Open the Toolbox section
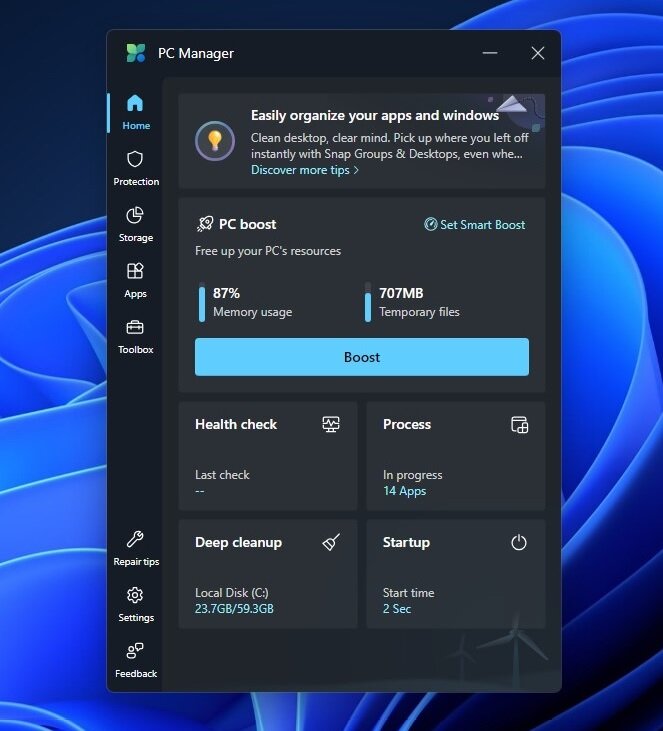Screen dimensions: 663x731 136,336
